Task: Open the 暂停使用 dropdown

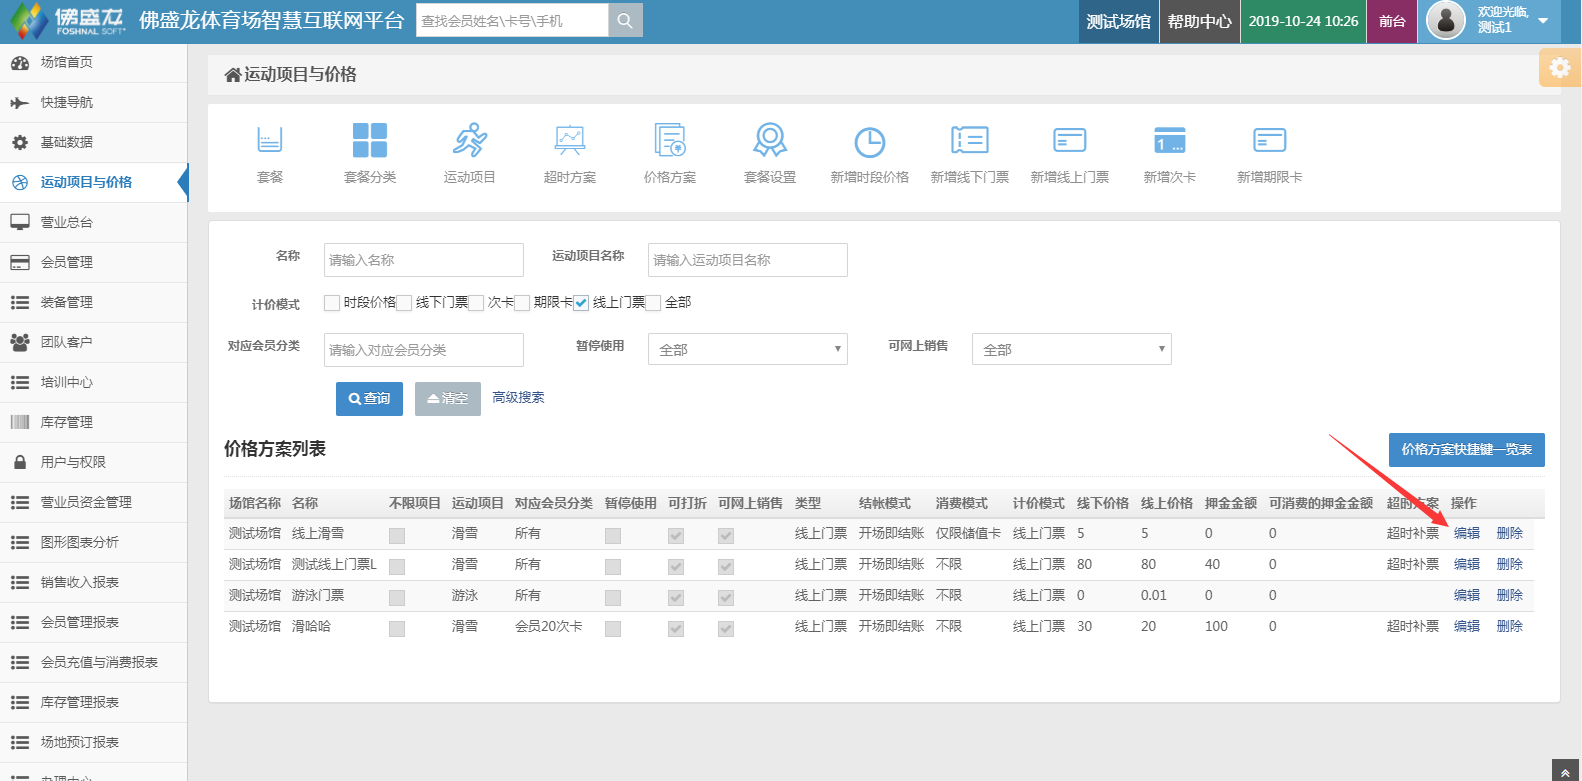Action: [748, 349]
